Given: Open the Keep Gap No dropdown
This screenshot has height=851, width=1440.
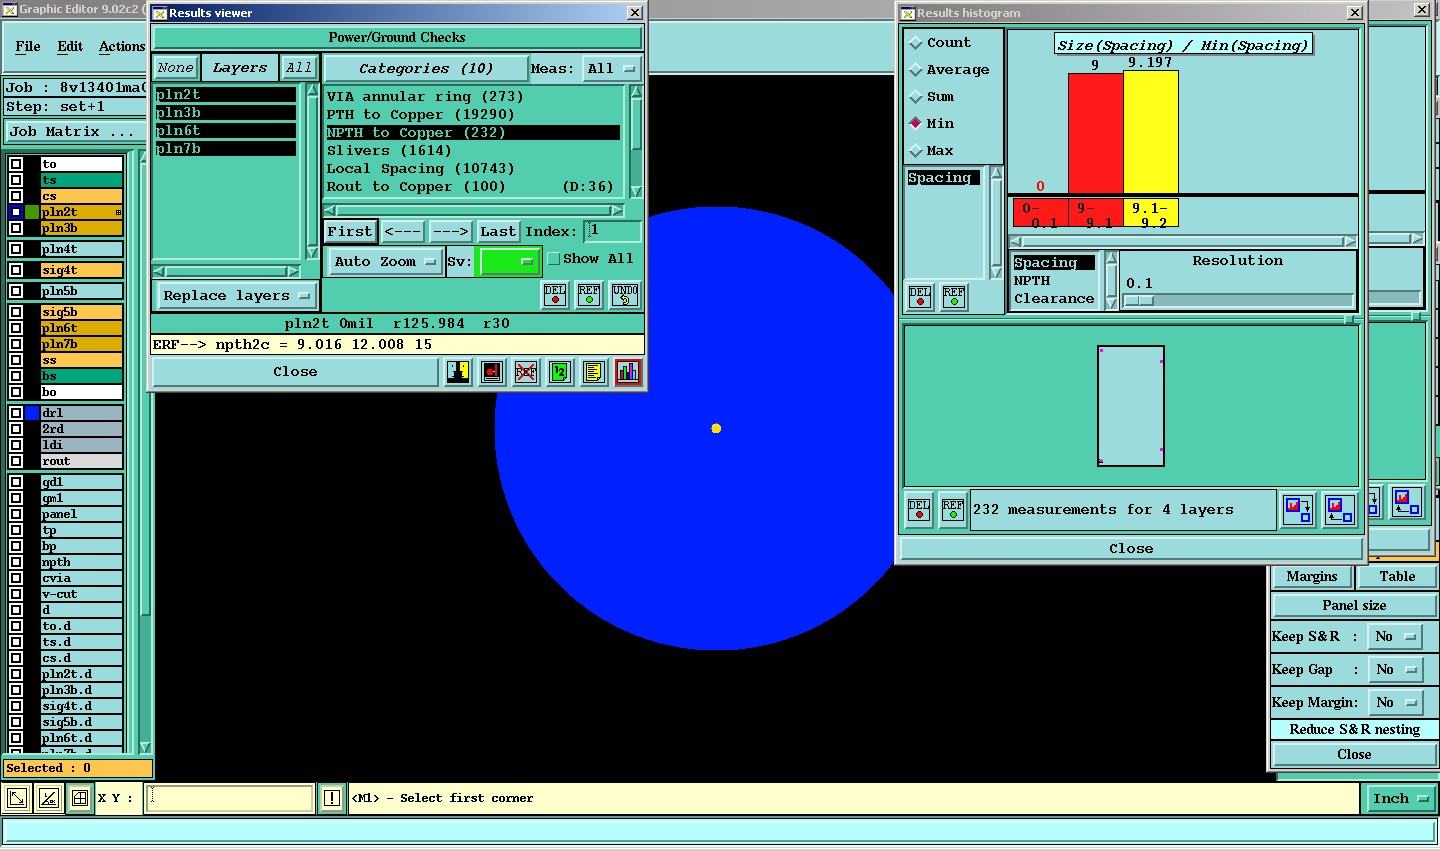Looking at the screenshot, I should coord(1395,670).
